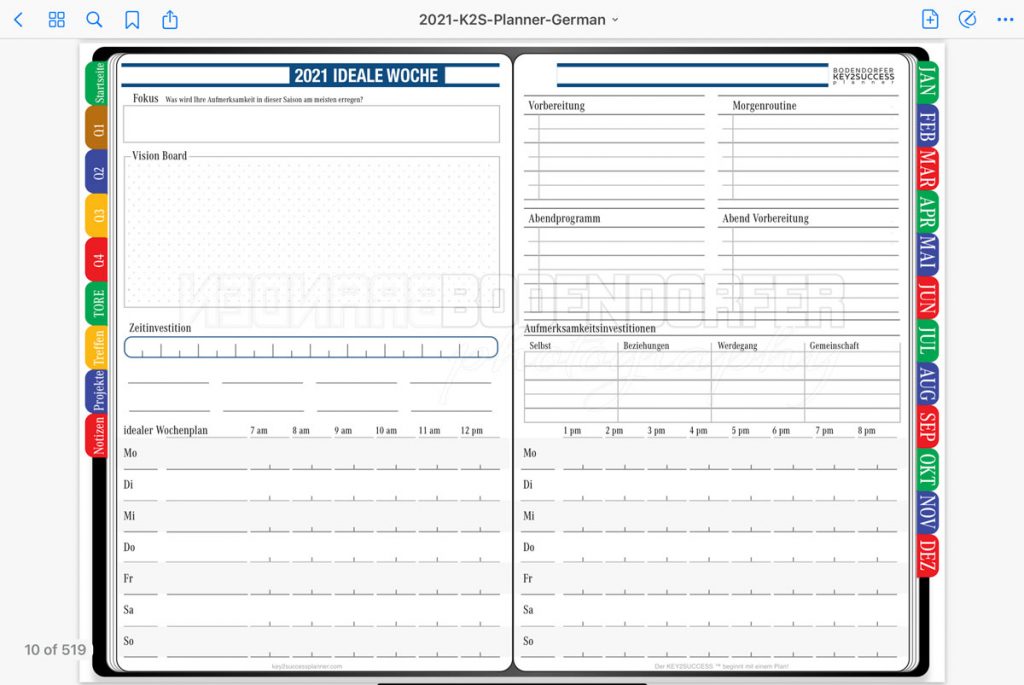Bookmark this page
This screenshot has width=1024, height=685.
[132, 20]
